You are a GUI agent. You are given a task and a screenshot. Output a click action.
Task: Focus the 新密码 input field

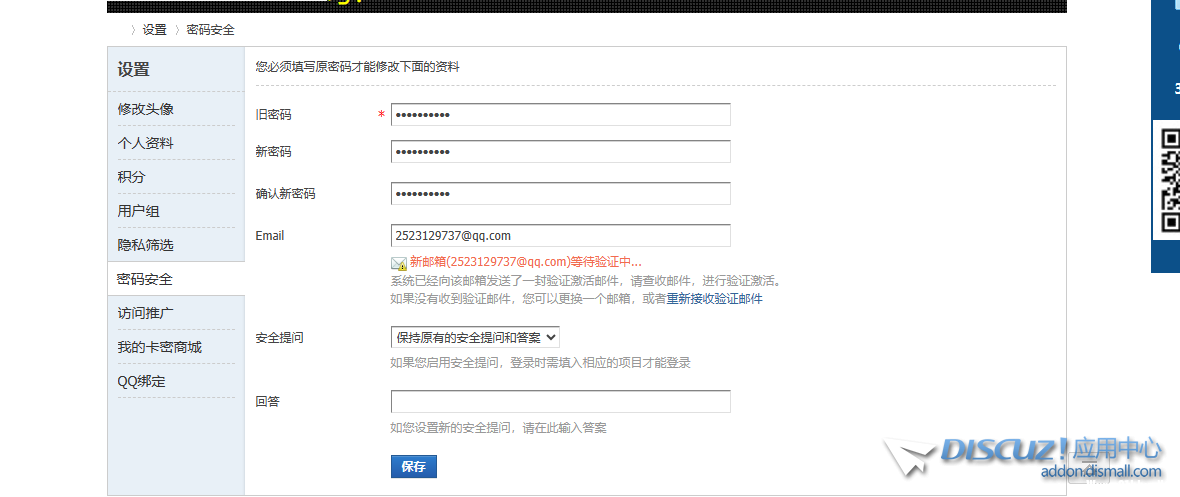(x=560, y=152)
